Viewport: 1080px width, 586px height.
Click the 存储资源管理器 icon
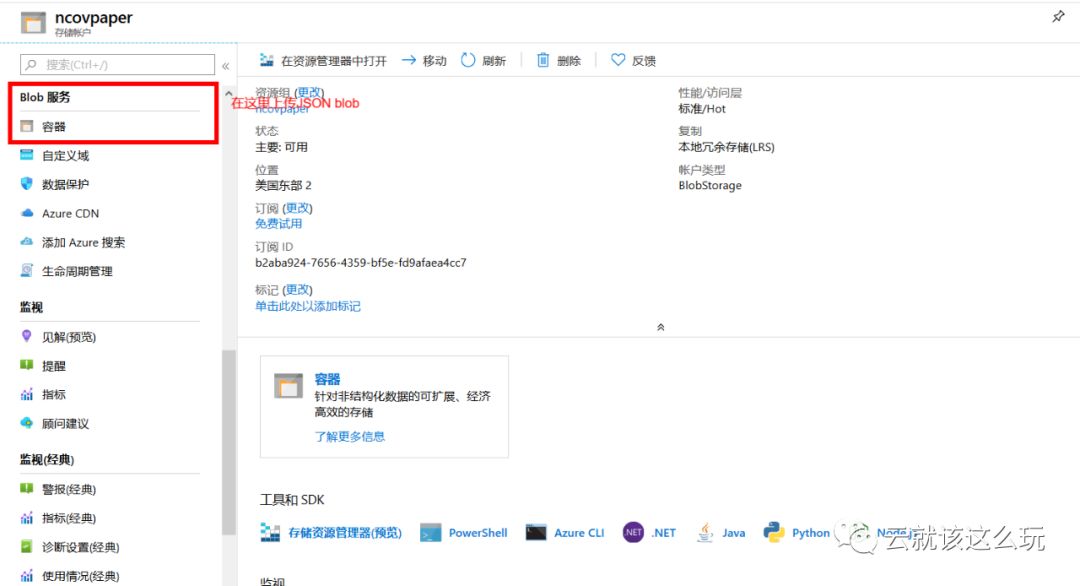[x=270, y=532]
